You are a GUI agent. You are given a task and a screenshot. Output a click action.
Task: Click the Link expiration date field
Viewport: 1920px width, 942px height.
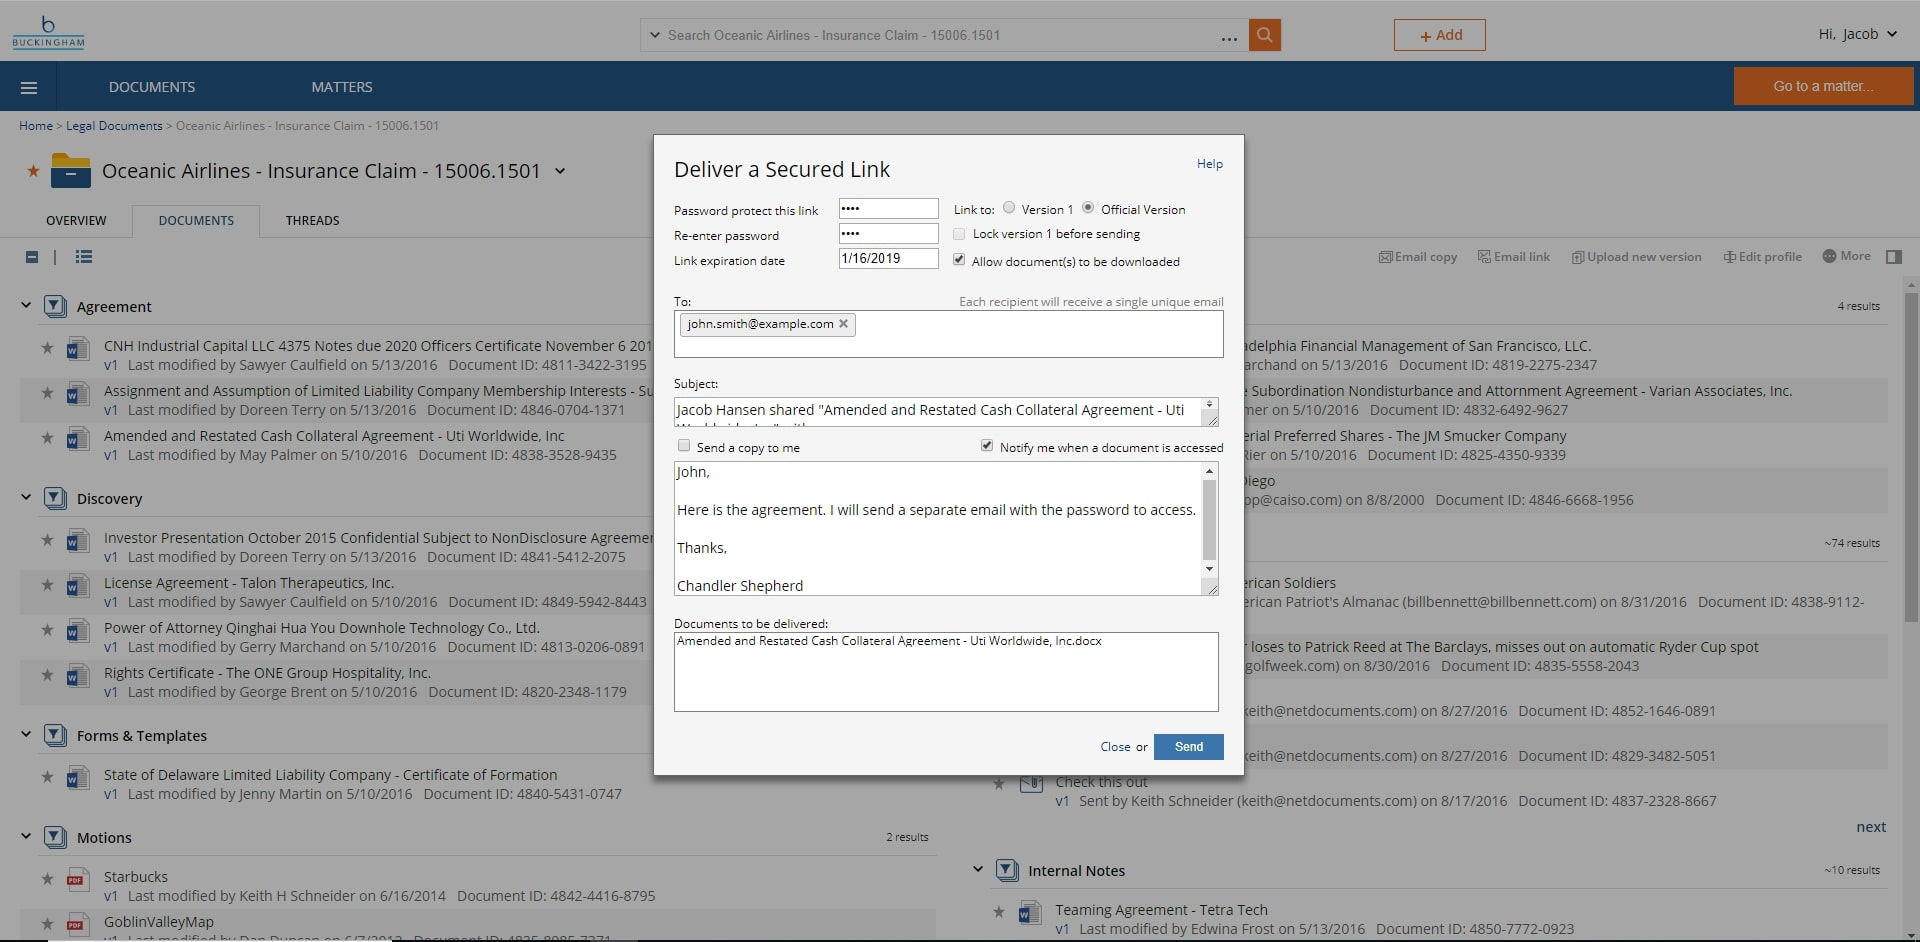(x=888, y=258)
